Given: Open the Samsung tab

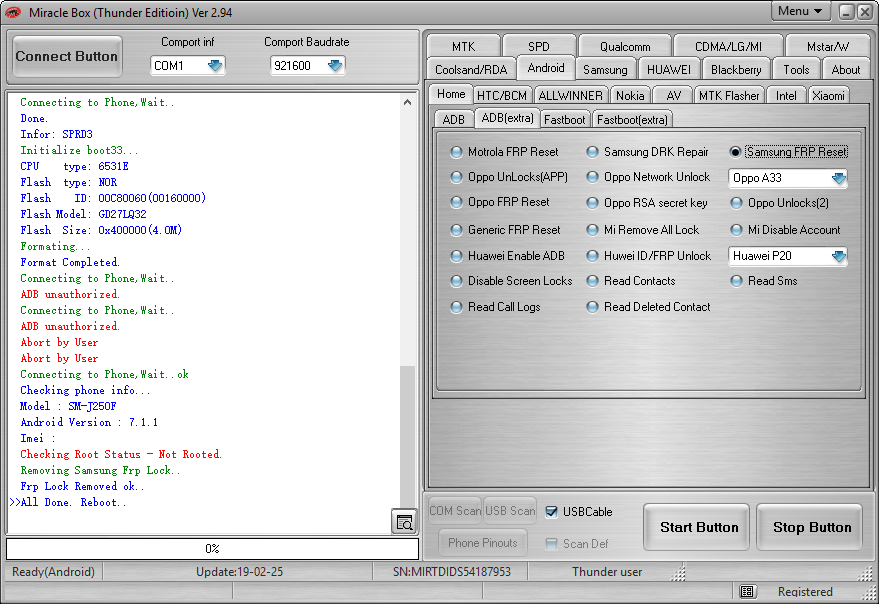Looking at the screenshot, I should [x=605, y=70].
